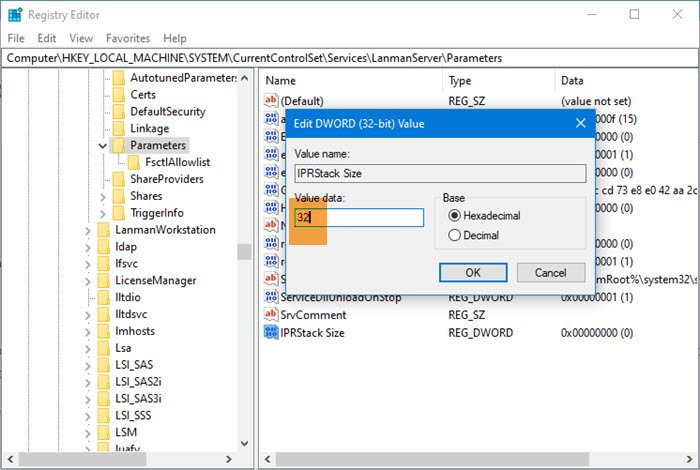Select the SrvComment value name
Image resolution: width=700 pixels, height=470 pixels.
313,315
